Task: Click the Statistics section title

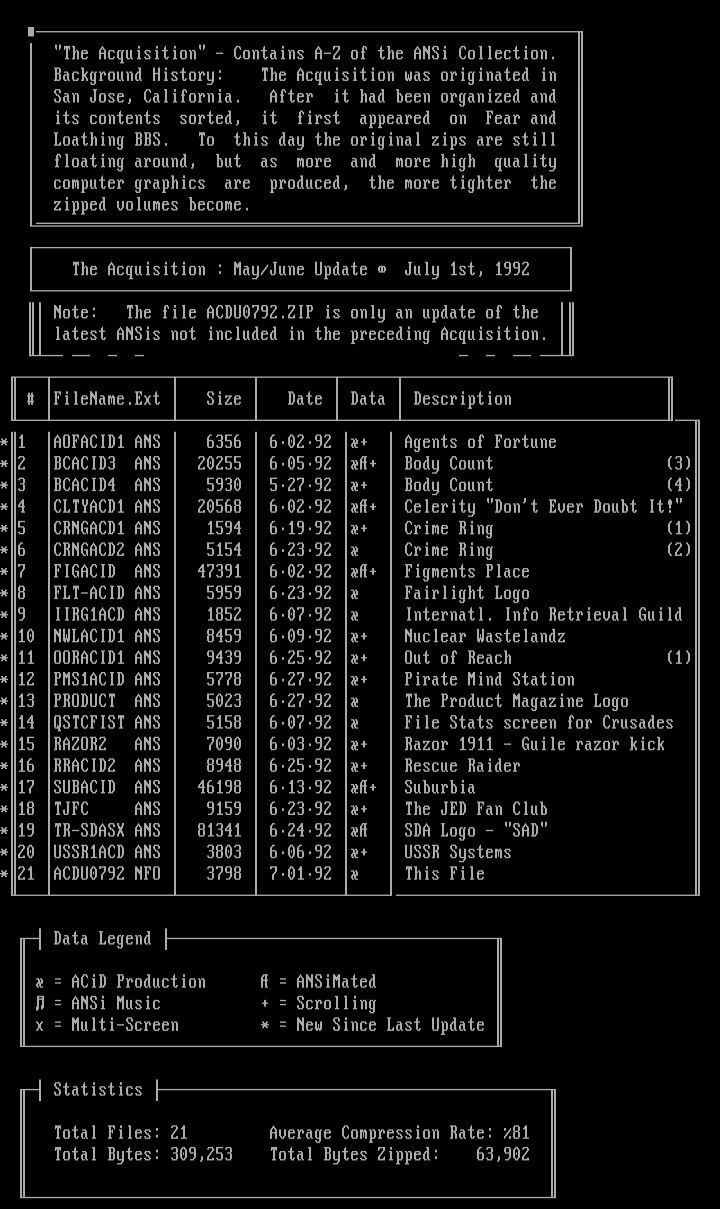Action: [98, 1090]
